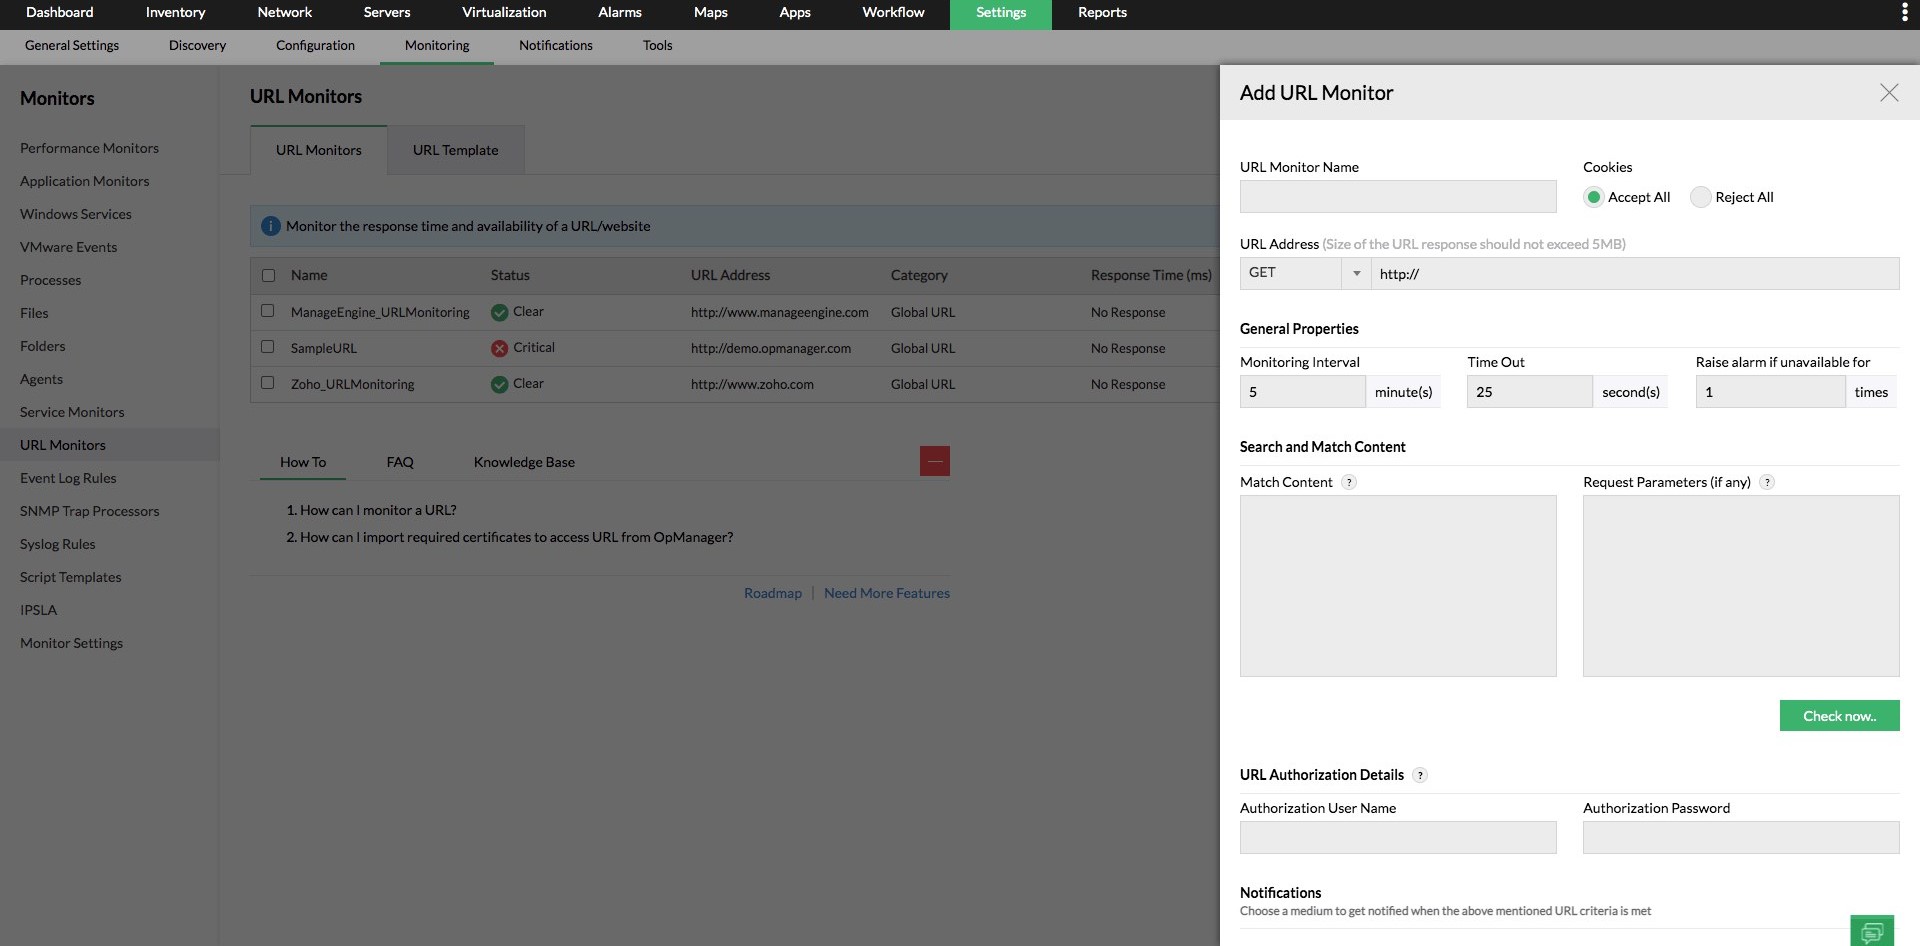The width and height of the screenshot is (1920, 946).
Task: Click the Roadmap link
Action: (772, 592)
